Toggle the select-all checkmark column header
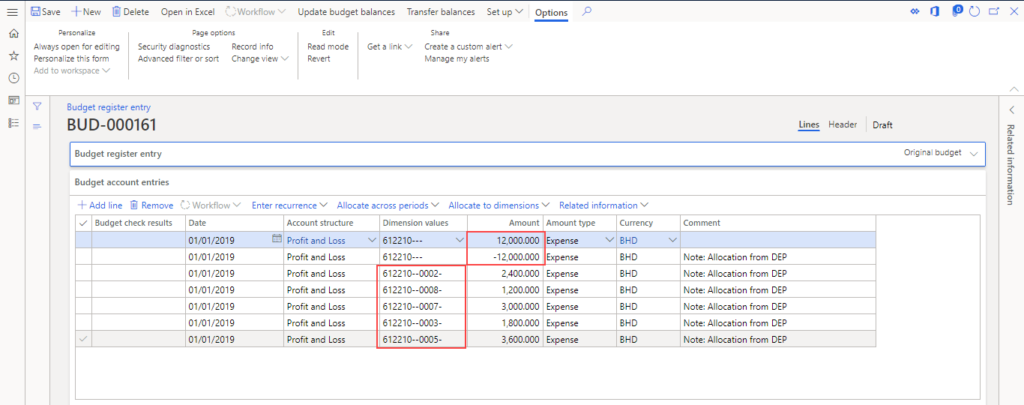 (x=82, y=222)
